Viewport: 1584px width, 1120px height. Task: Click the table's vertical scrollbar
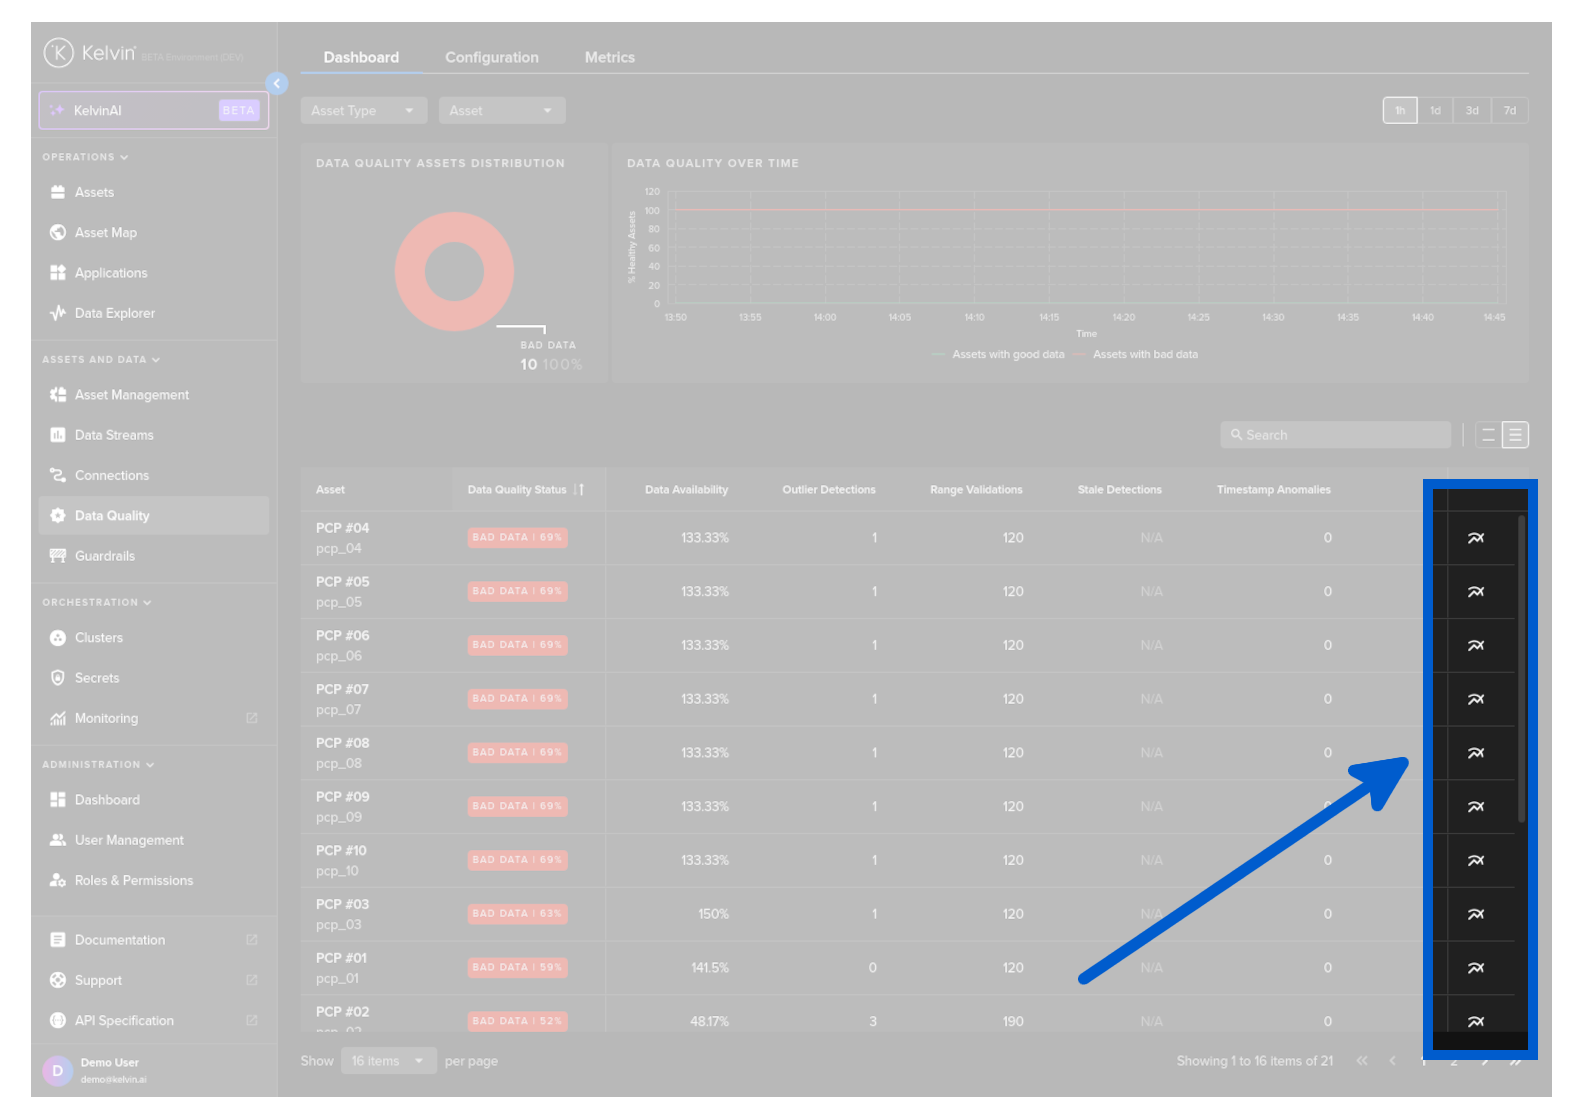click(x=1521, y=670)
